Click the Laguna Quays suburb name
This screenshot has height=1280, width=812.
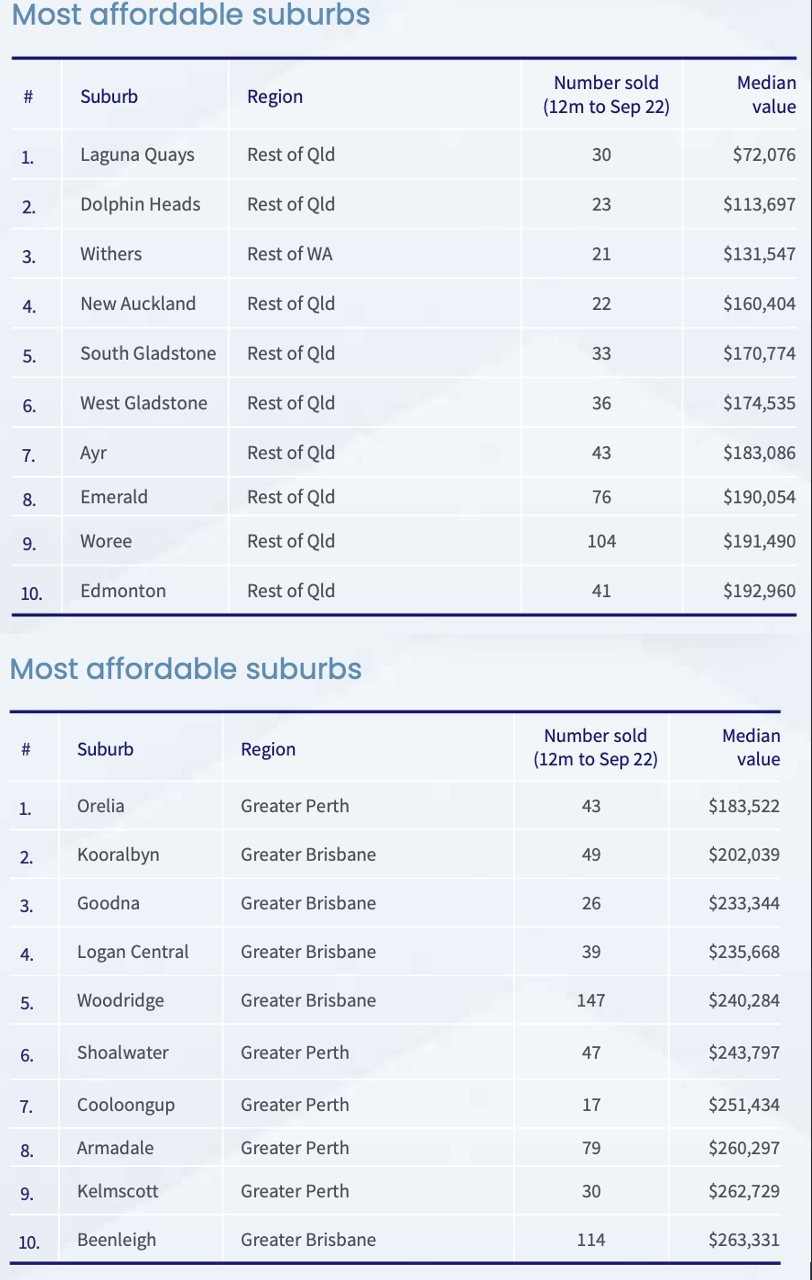pyautogui.click(x=137, y=155)
